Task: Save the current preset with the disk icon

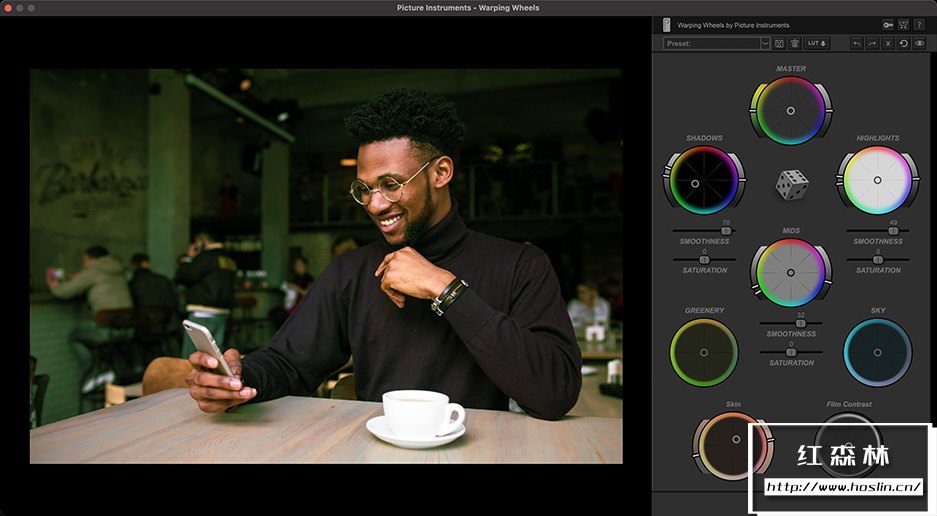Action: point(780,44)
